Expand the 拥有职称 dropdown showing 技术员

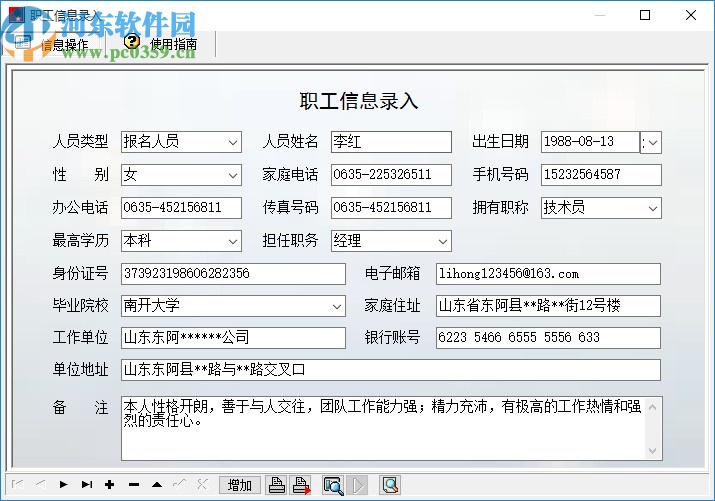coord(653,208)
